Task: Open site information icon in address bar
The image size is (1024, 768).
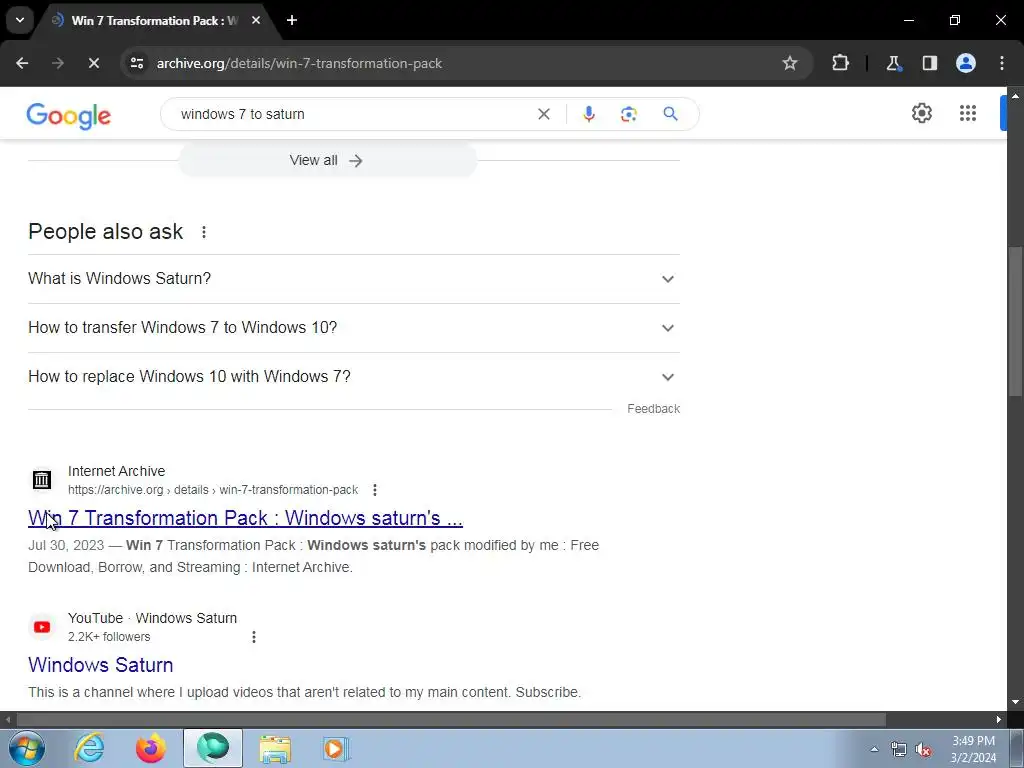Action: [136, 63]
